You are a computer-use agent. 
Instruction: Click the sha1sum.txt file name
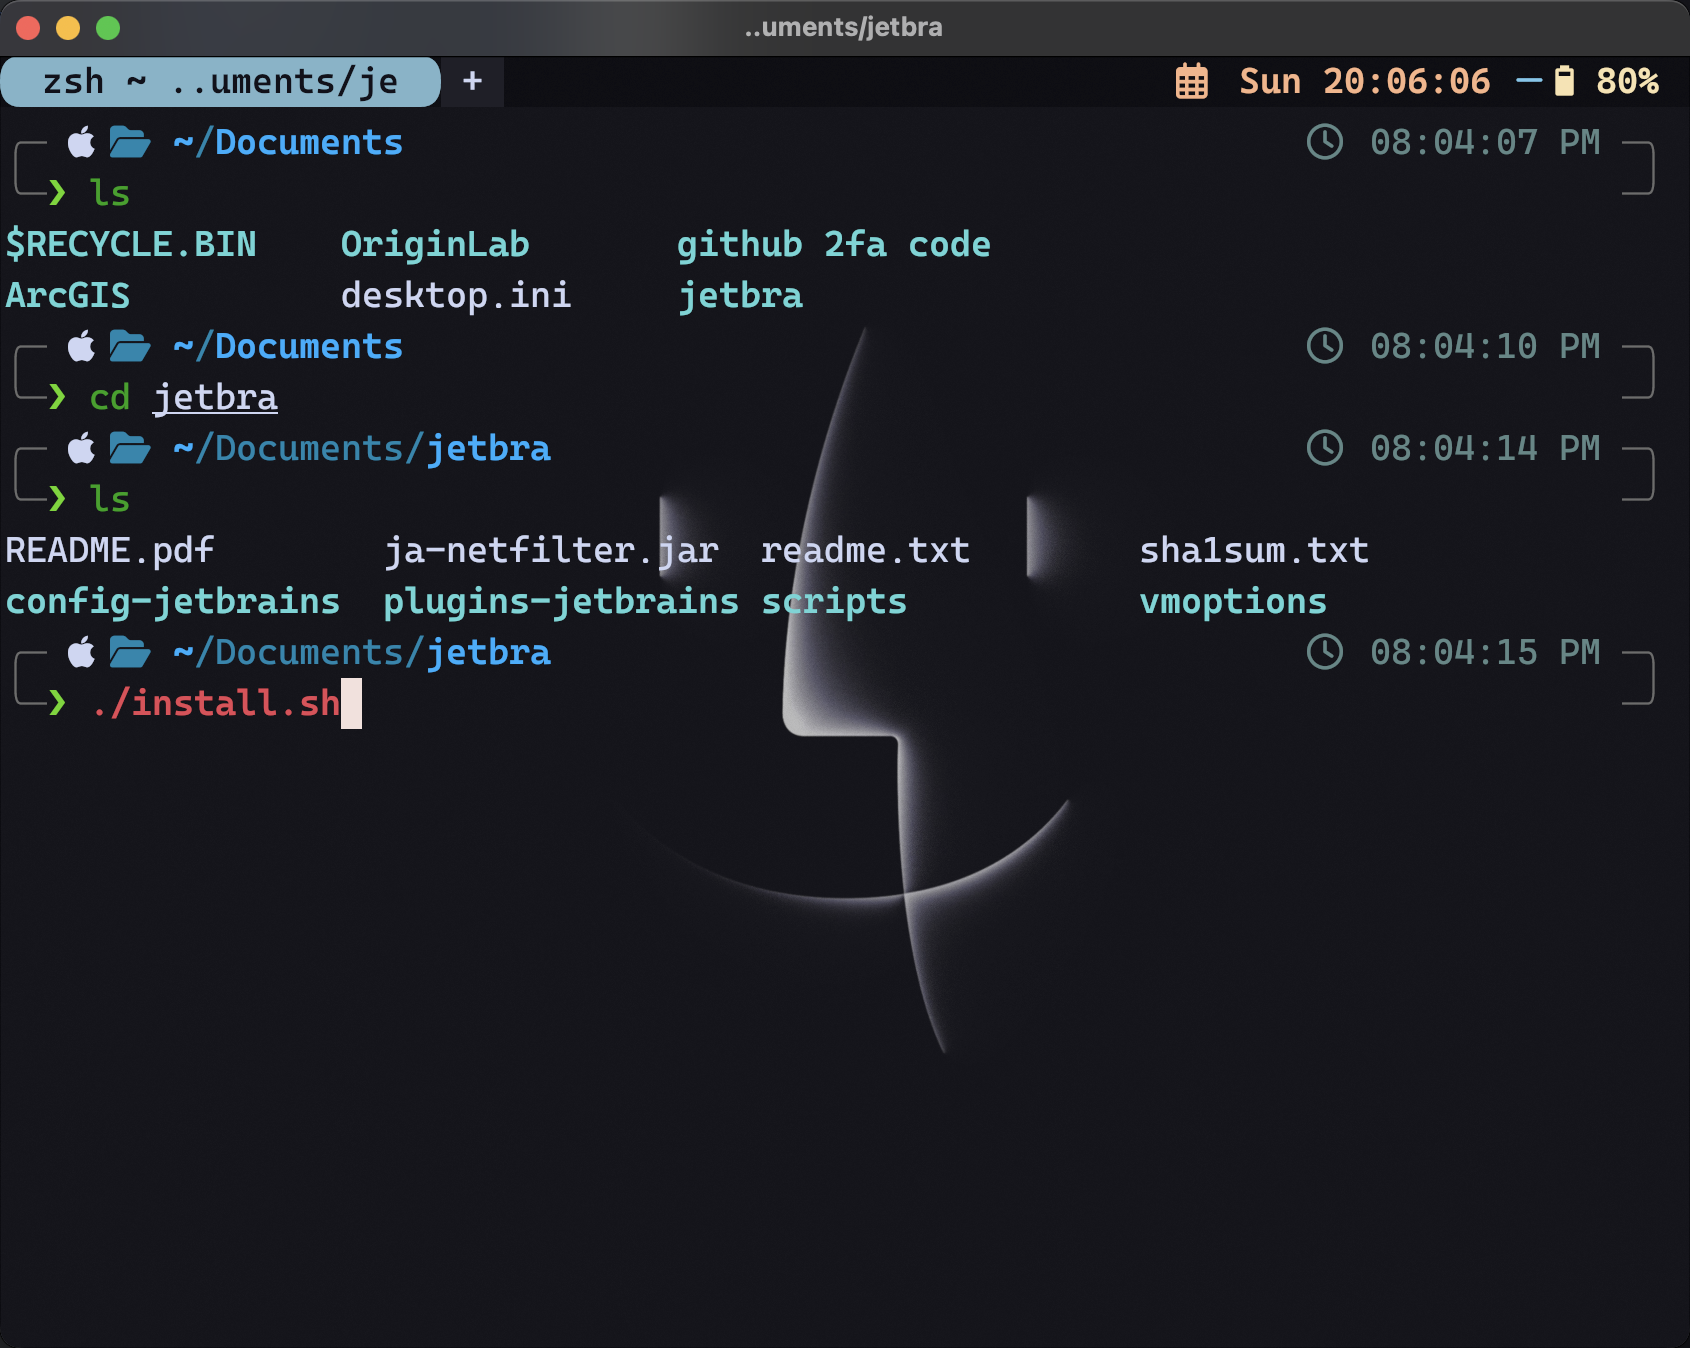pos(1254,550)
